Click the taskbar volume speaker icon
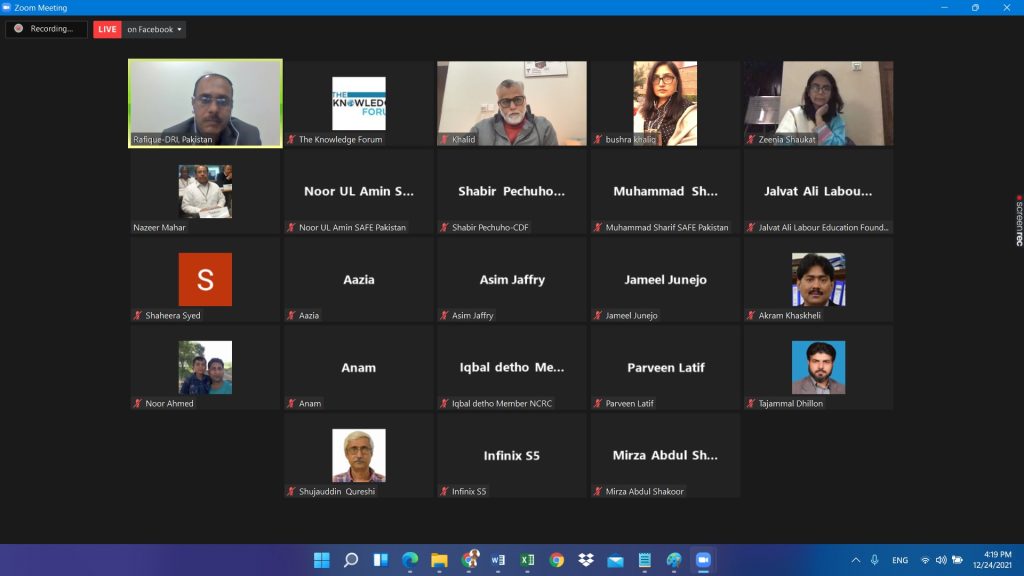The image size is (1024, 576). 942,560
